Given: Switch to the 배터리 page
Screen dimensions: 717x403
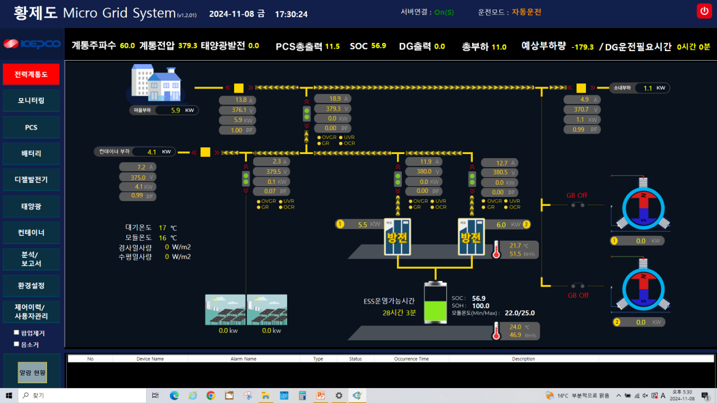Looking at the screenshot, I should (31, 154).
